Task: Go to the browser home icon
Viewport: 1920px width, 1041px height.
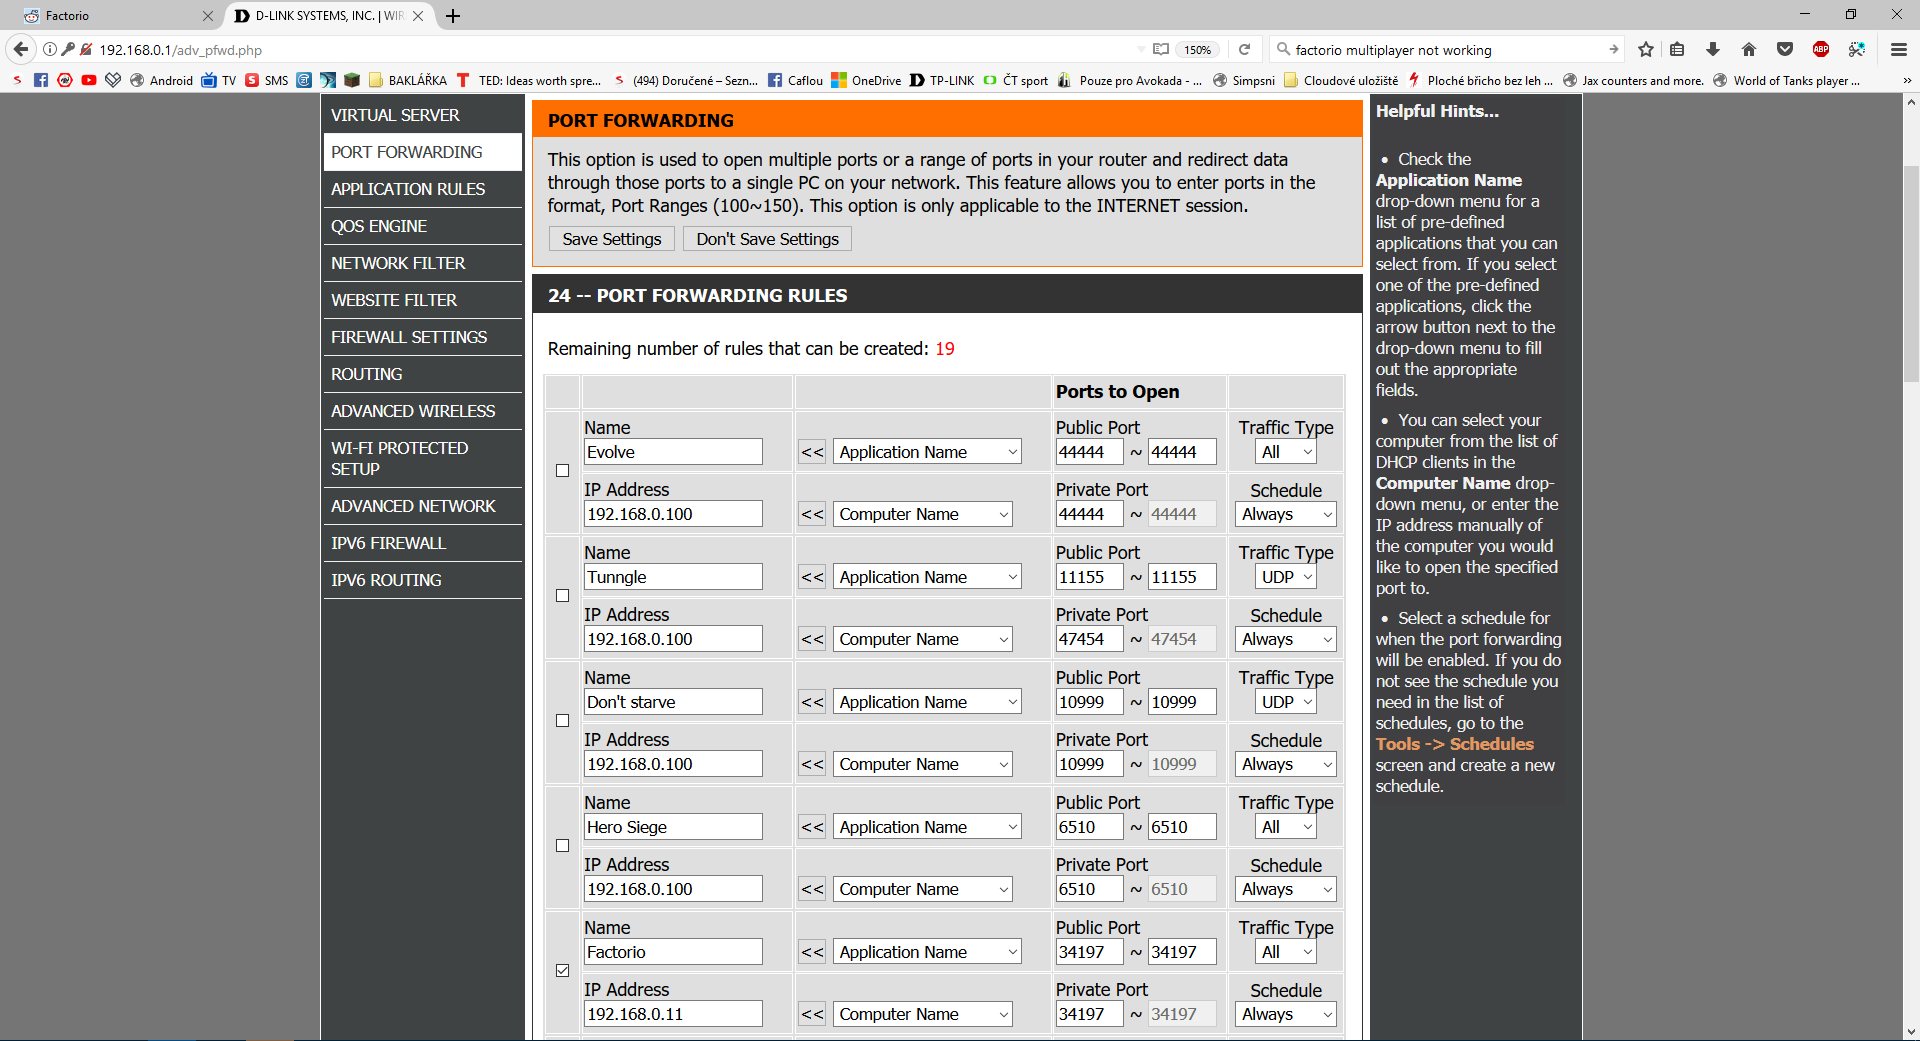Action: pyautogui.click(x=1749, y=49)
